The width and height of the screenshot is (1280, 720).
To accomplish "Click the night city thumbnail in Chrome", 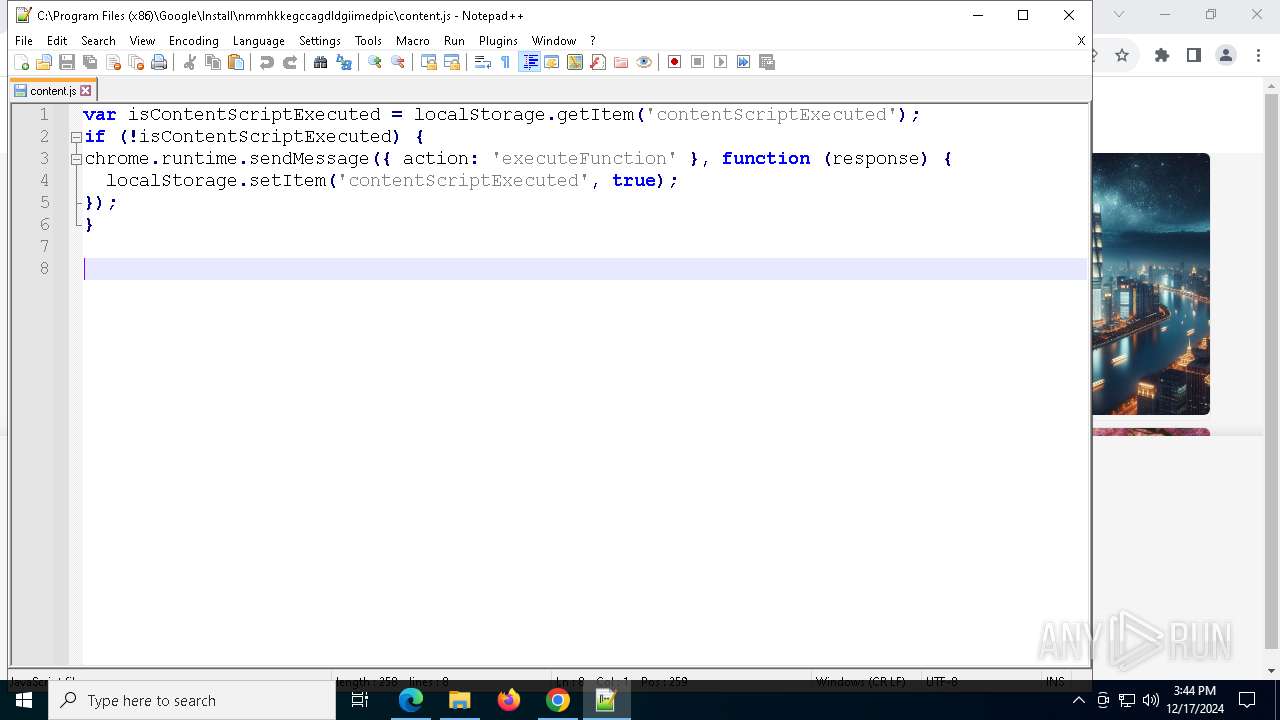I will tap(1151, 284).
